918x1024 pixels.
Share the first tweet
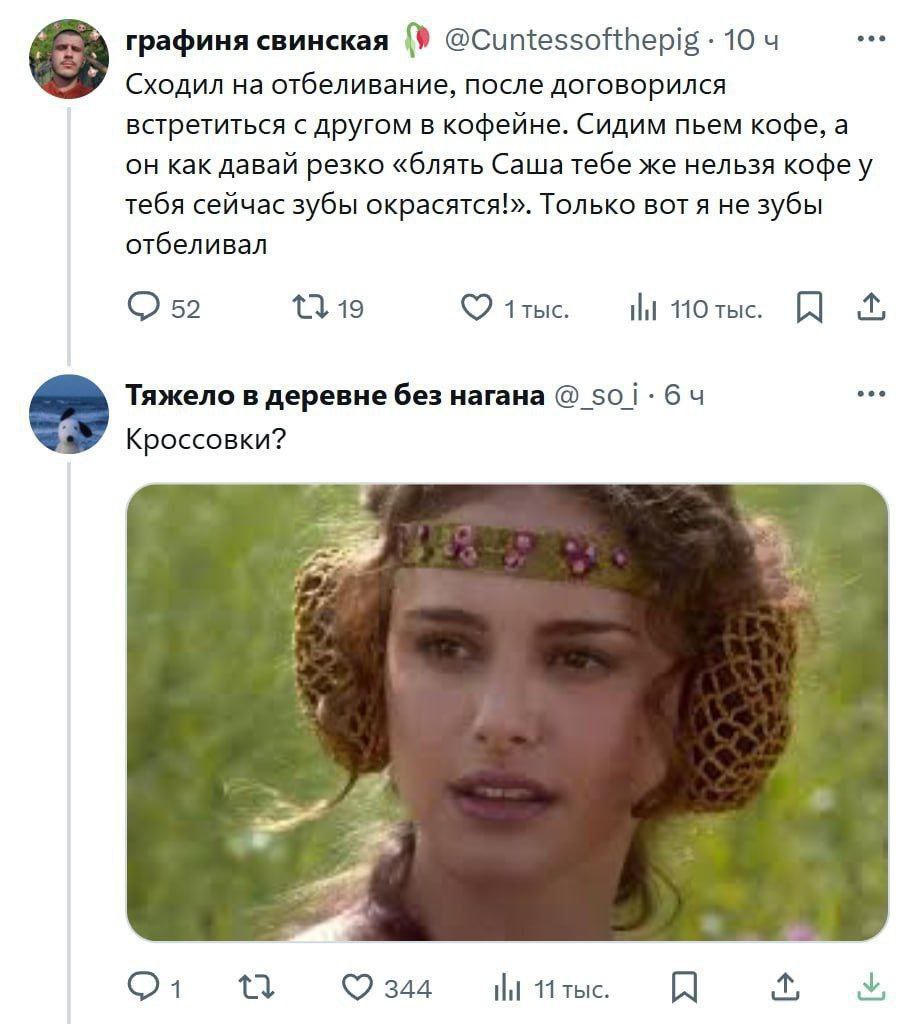coord(871,307)
